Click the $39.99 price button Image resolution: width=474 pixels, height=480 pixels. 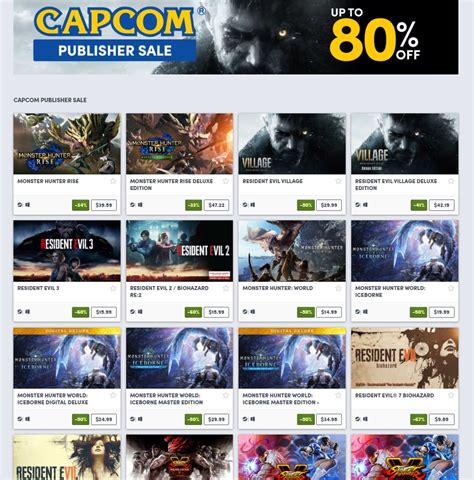point(104,205)
